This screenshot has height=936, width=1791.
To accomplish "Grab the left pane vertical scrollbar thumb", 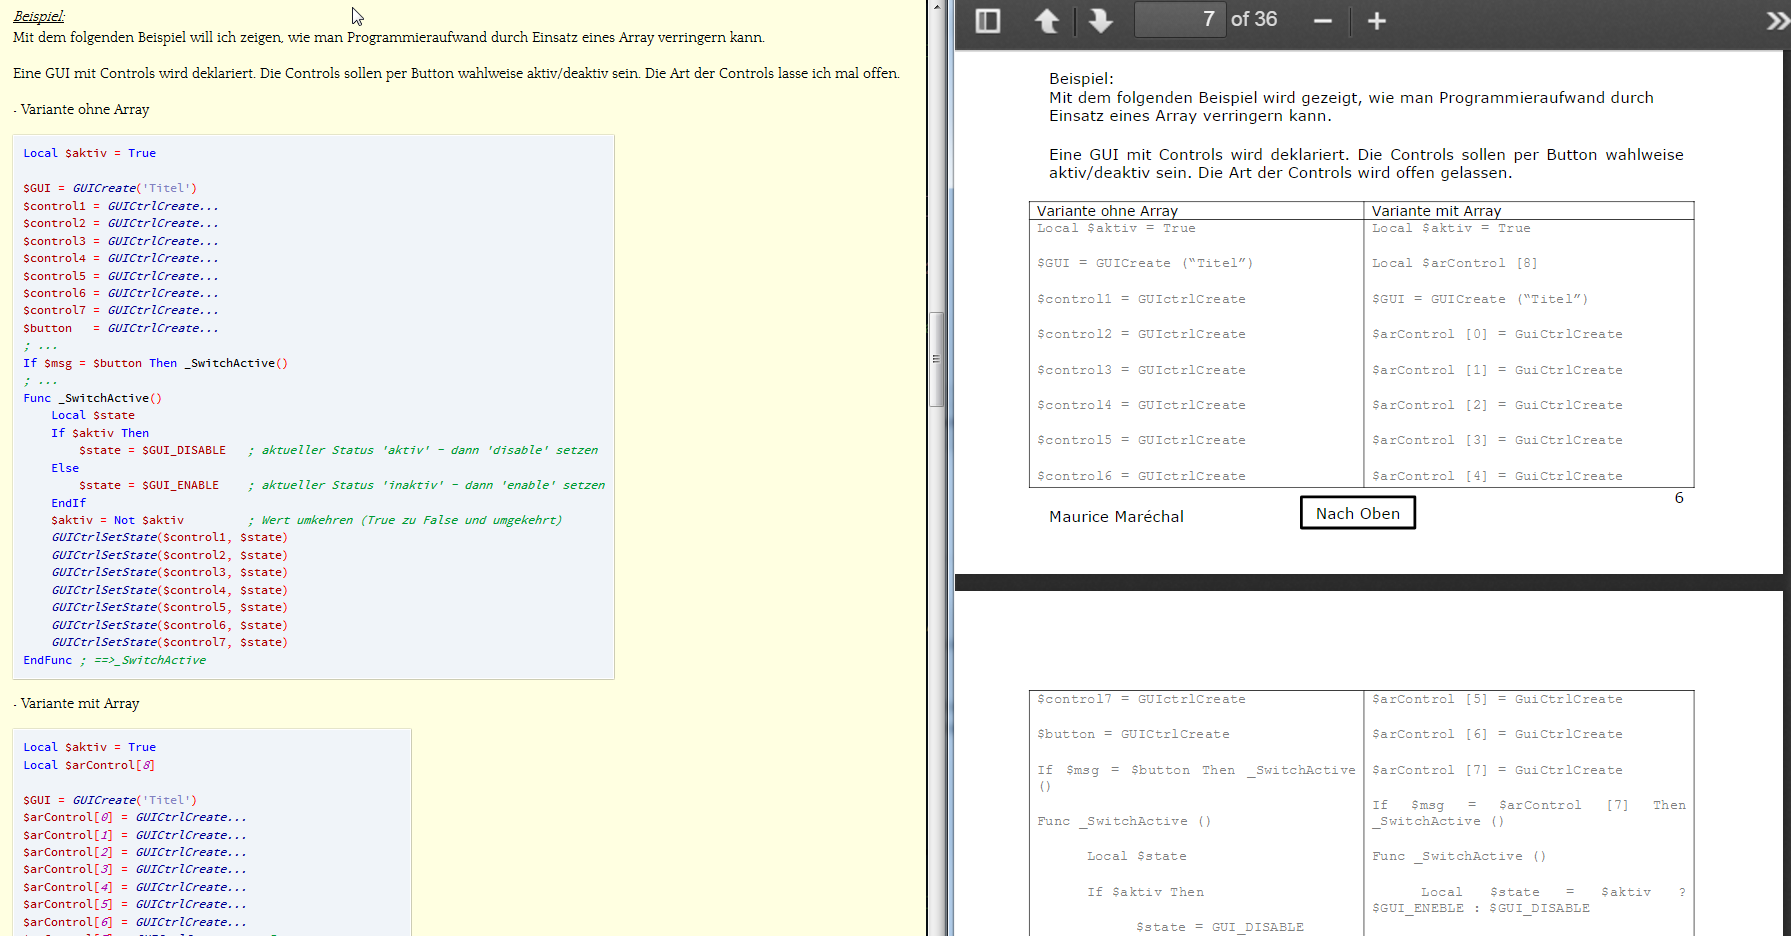I will pos(937,360).
